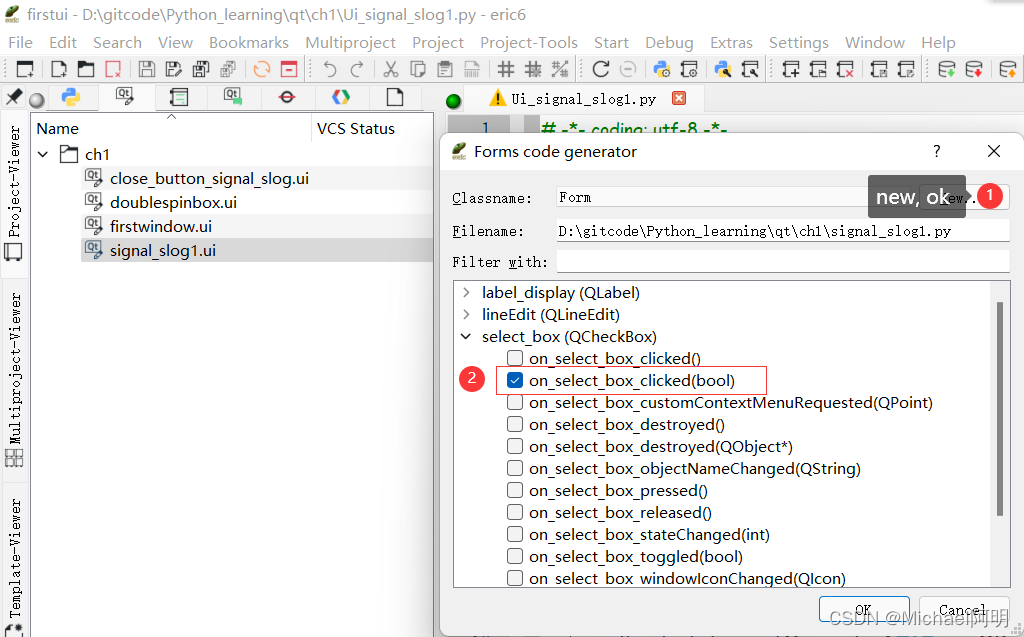The width and height of the screenshot is (1024, 637).
Task: Click the Filename field in dialog
Action: tap(783, 231)
